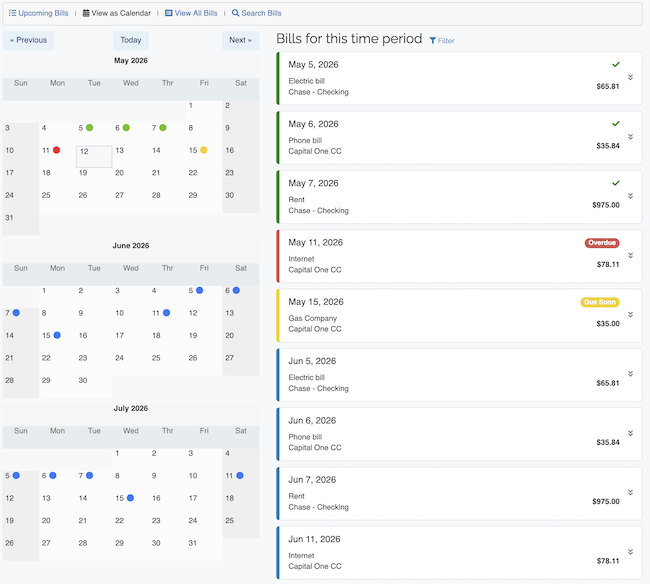
Task: Click the Due Soon badge on Gas Company
Action: pos(600,302)
